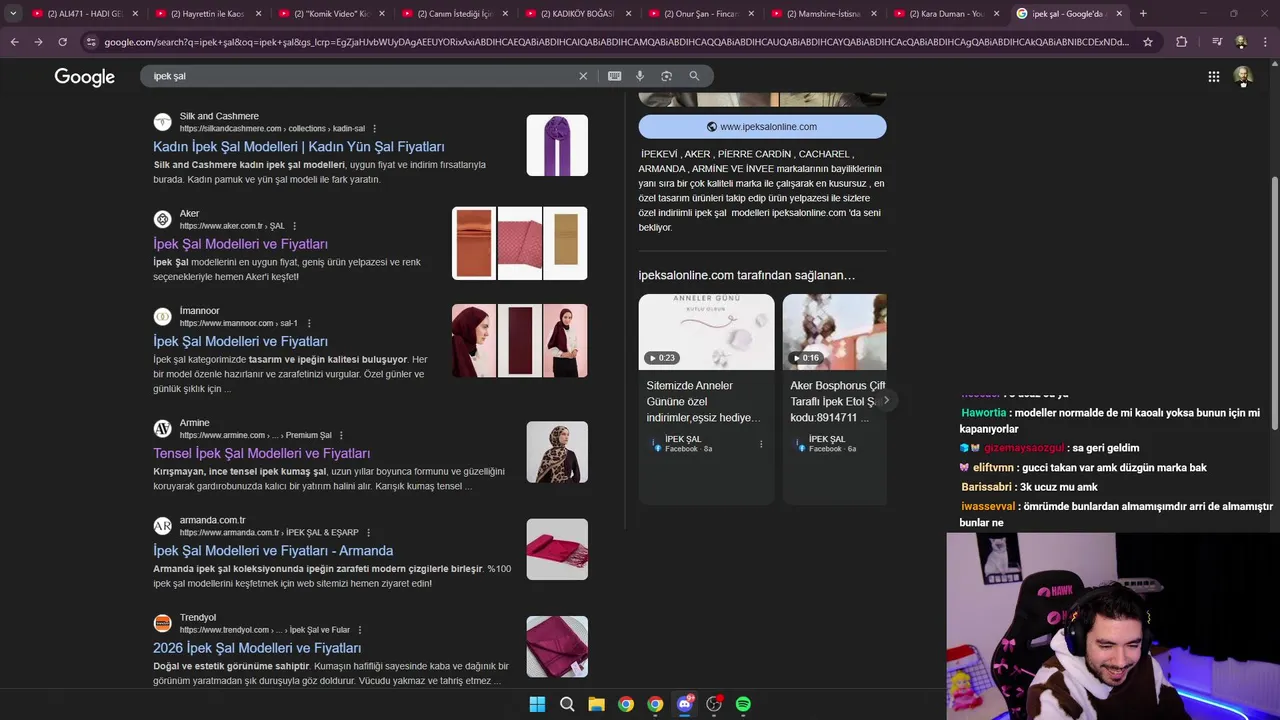Screen dimensions: 1280x720
Task: Play the 0:23 Anneler Günü video
Action: (706, 332)
